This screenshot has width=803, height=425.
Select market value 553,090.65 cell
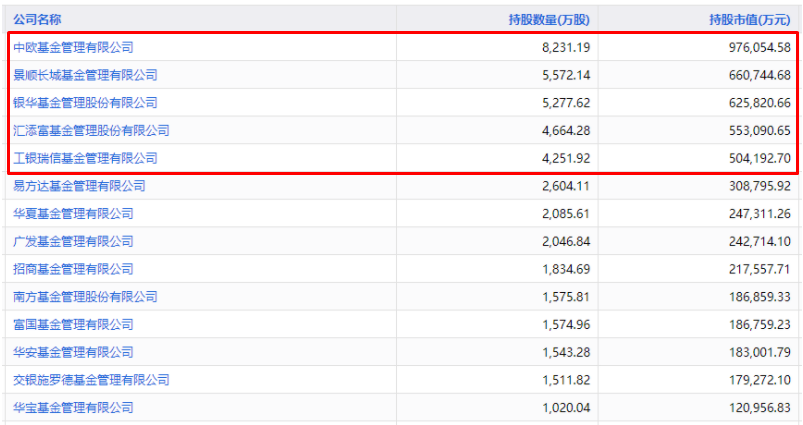(760, 131)
